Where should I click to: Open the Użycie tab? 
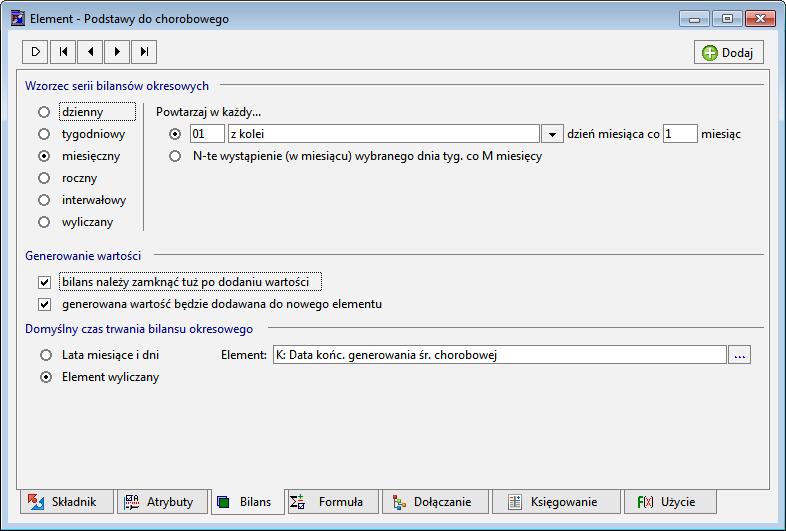coord(670,502)
